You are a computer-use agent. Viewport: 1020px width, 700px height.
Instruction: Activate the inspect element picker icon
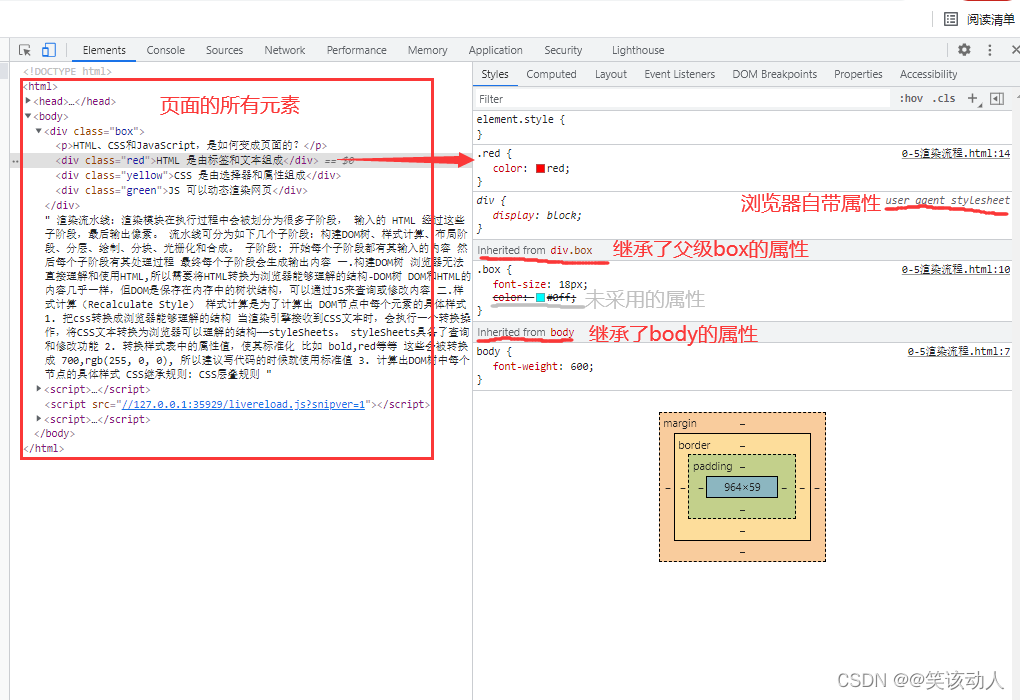[25, 50]
